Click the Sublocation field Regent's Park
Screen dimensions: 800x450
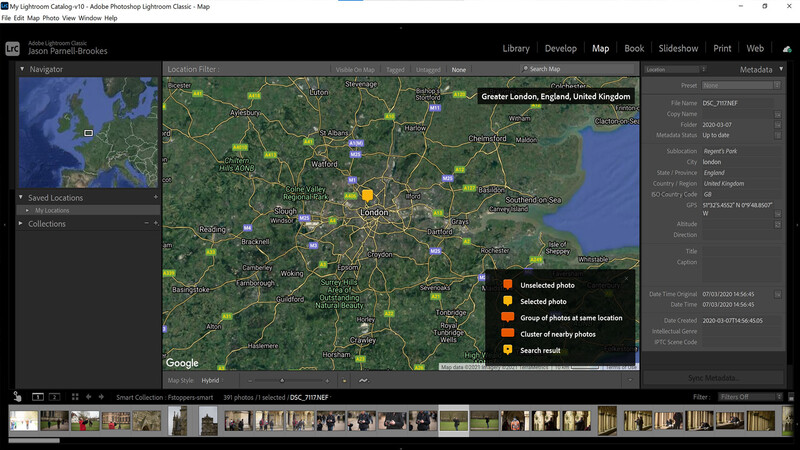[741, 151]
